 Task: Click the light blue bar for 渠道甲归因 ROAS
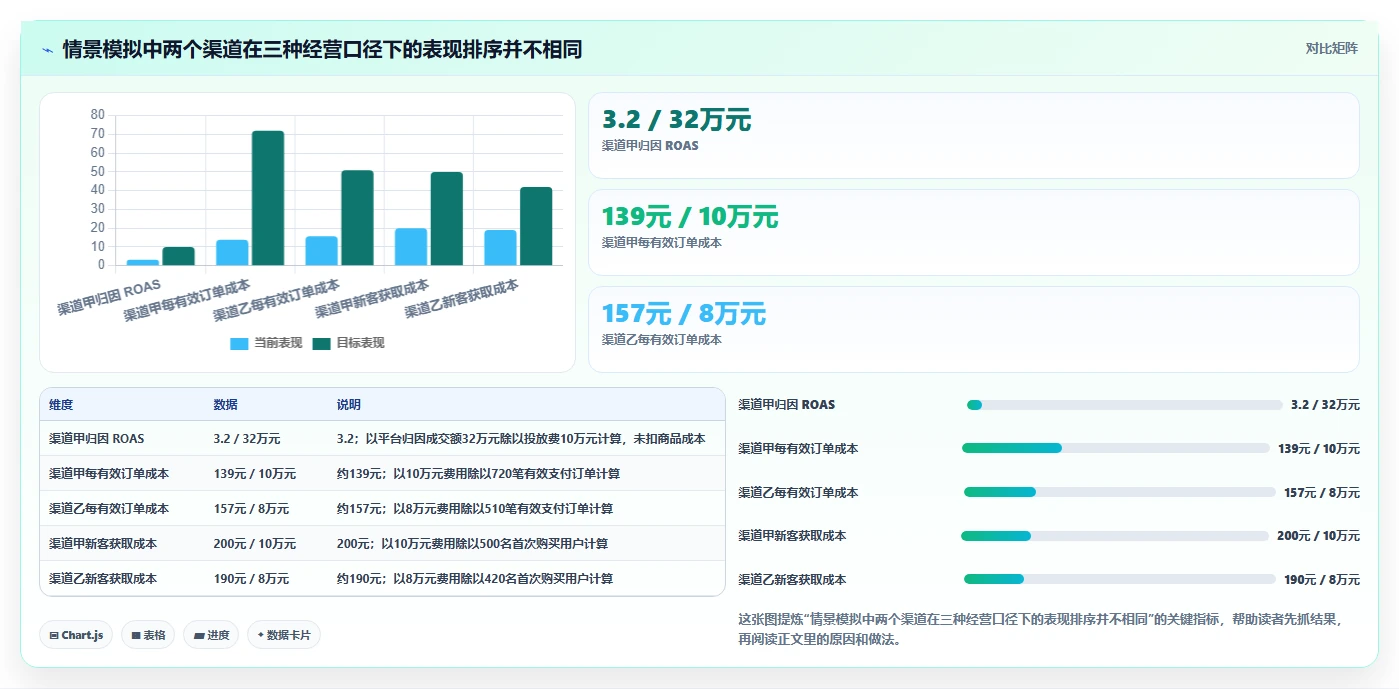[143, 262]
